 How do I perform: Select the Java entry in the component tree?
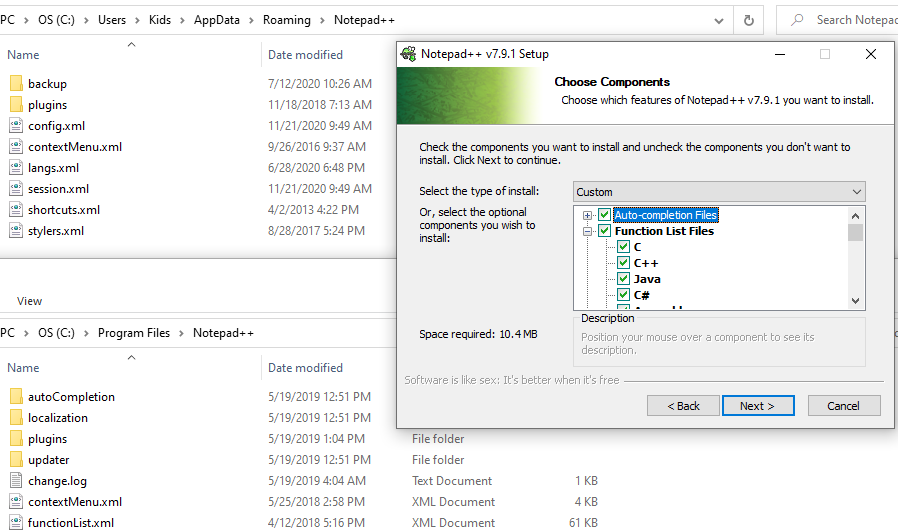coord(647,279)
